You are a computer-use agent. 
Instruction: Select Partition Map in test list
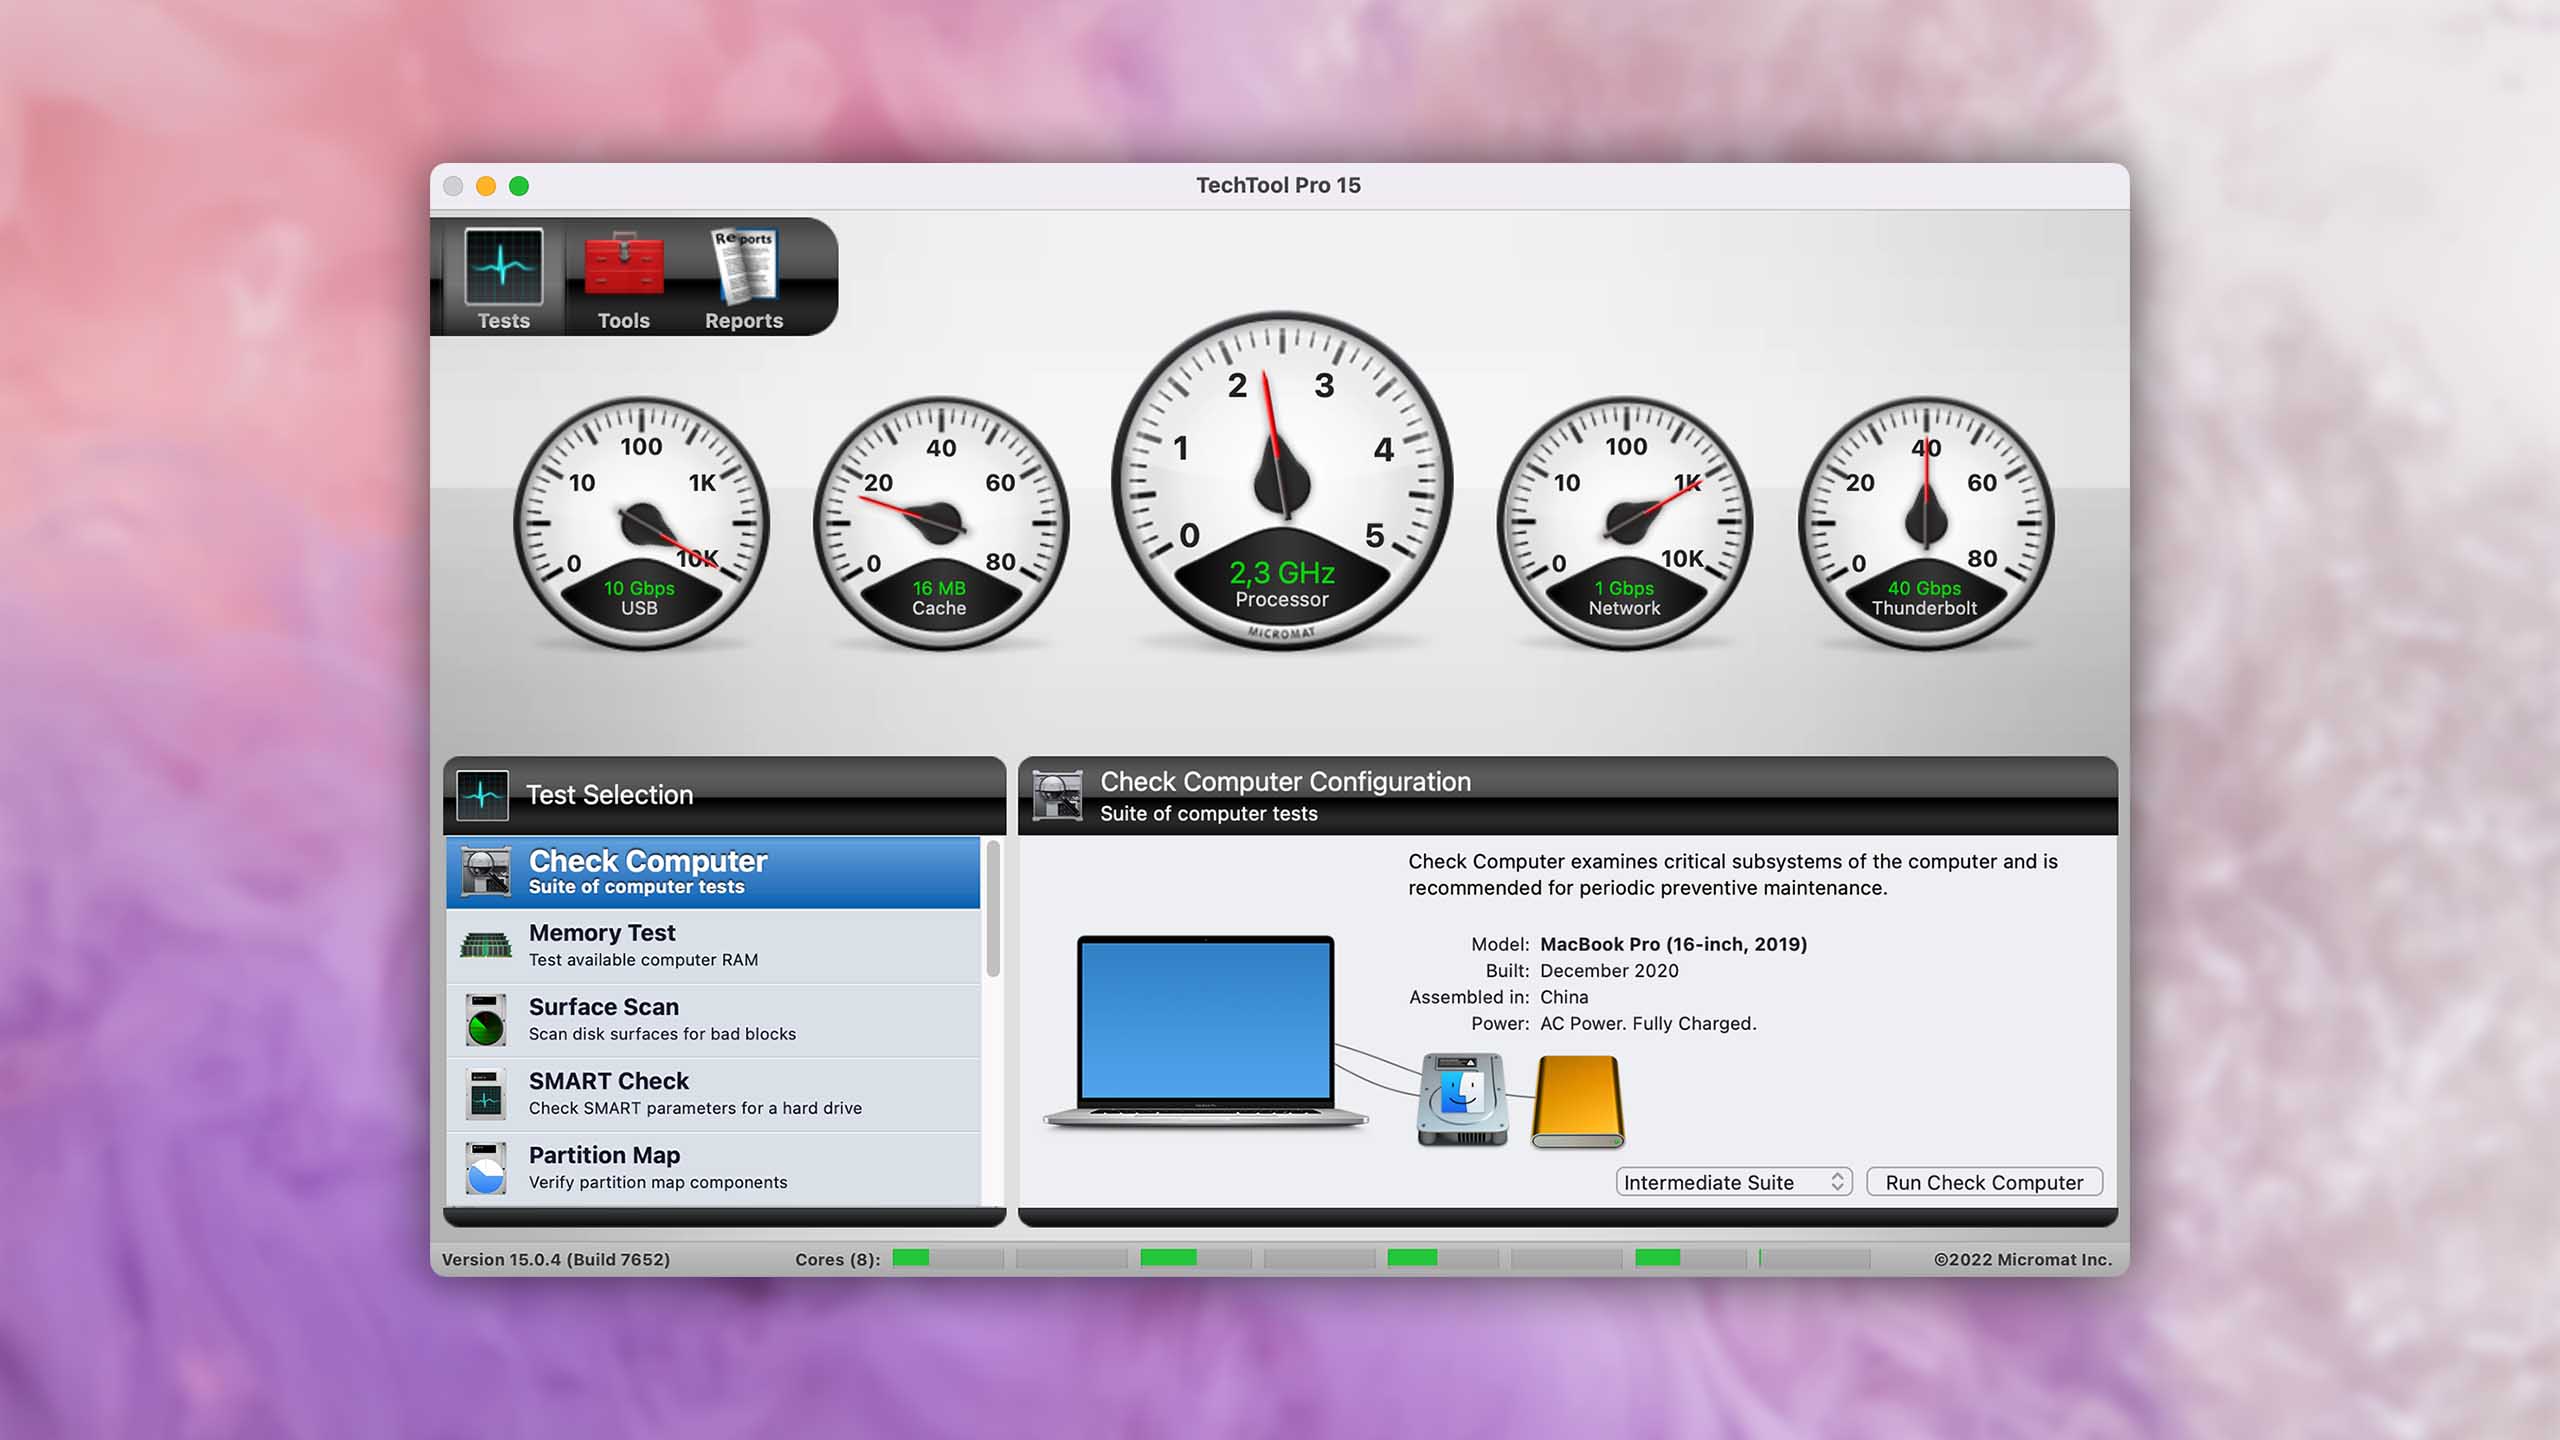pyautogui.click(x=713, y=1168)
